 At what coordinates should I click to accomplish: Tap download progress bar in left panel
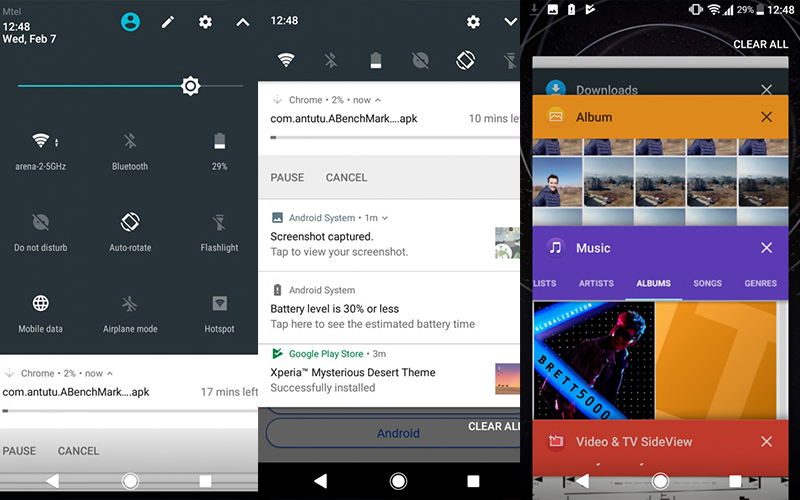130,411
